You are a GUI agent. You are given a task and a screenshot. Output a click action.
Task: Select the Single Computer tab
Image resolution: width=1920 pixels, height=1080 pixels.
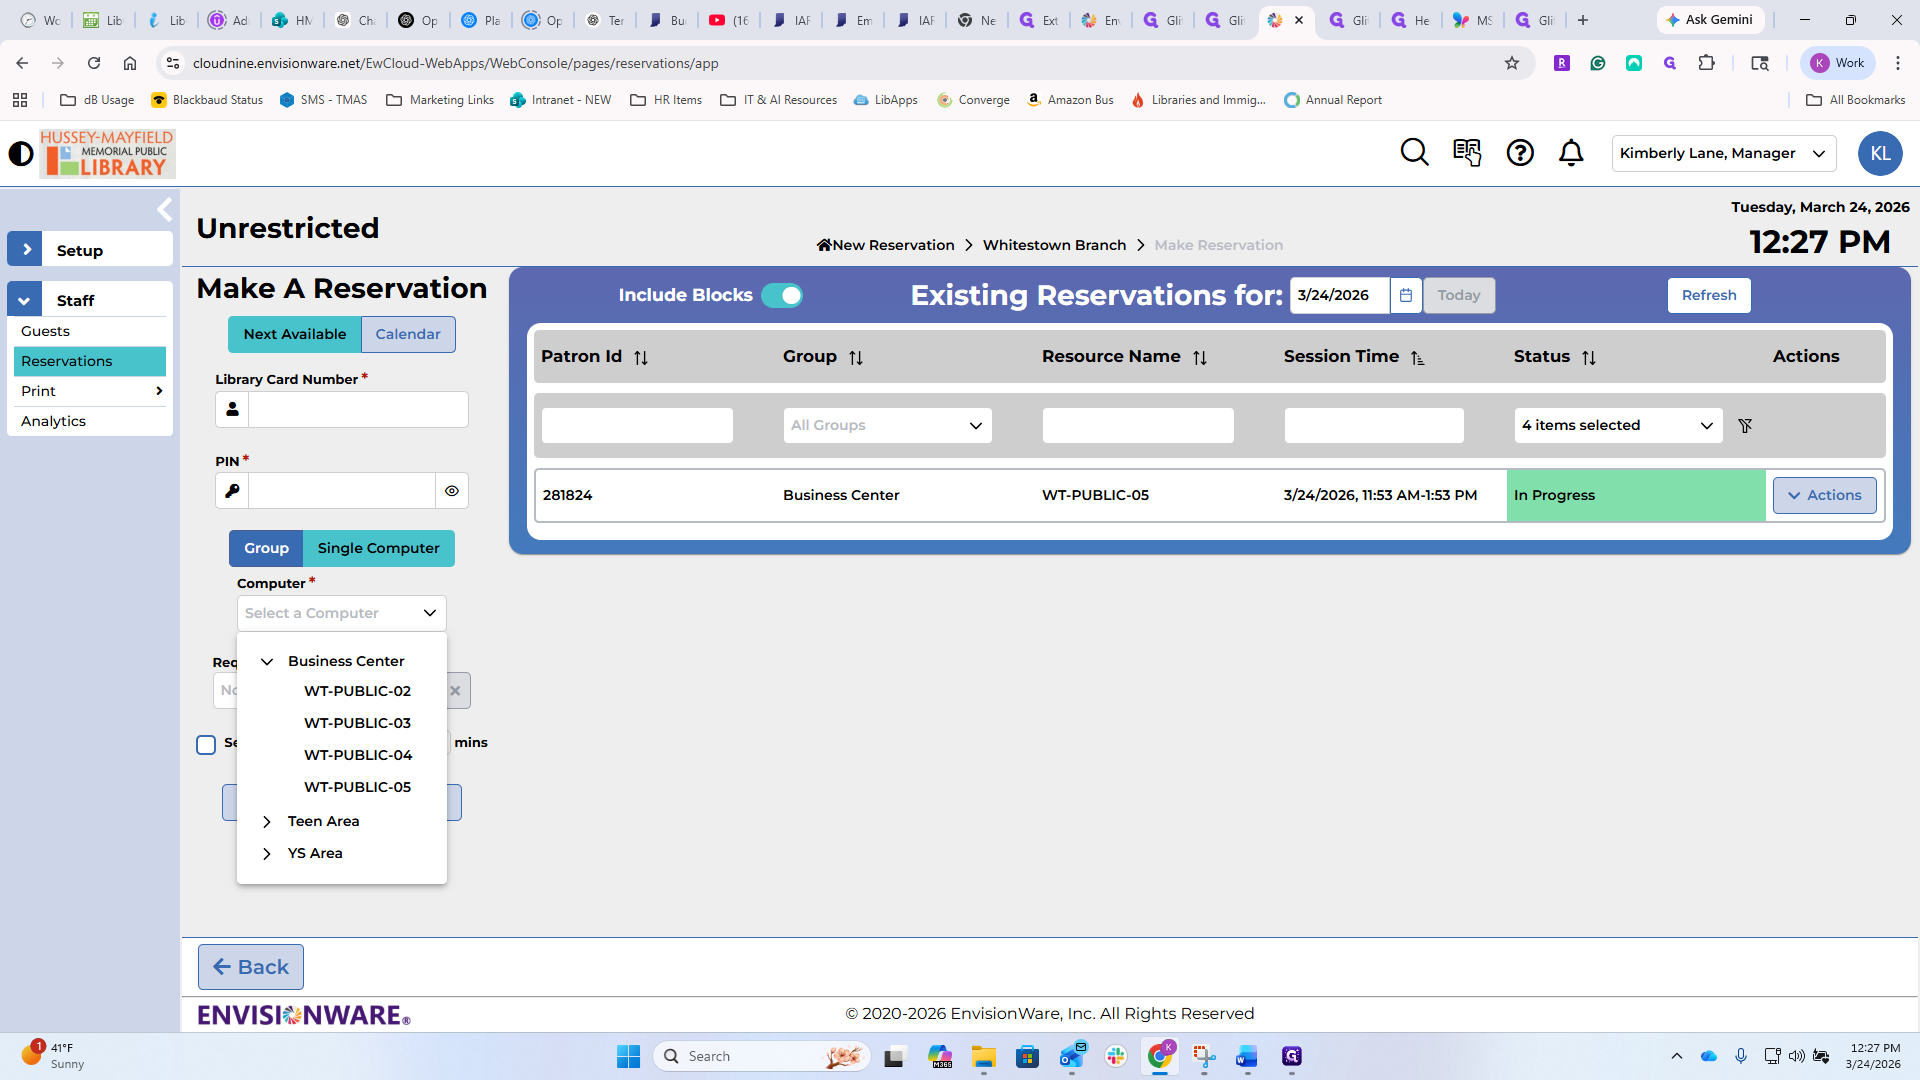click(x=378, y=549)
